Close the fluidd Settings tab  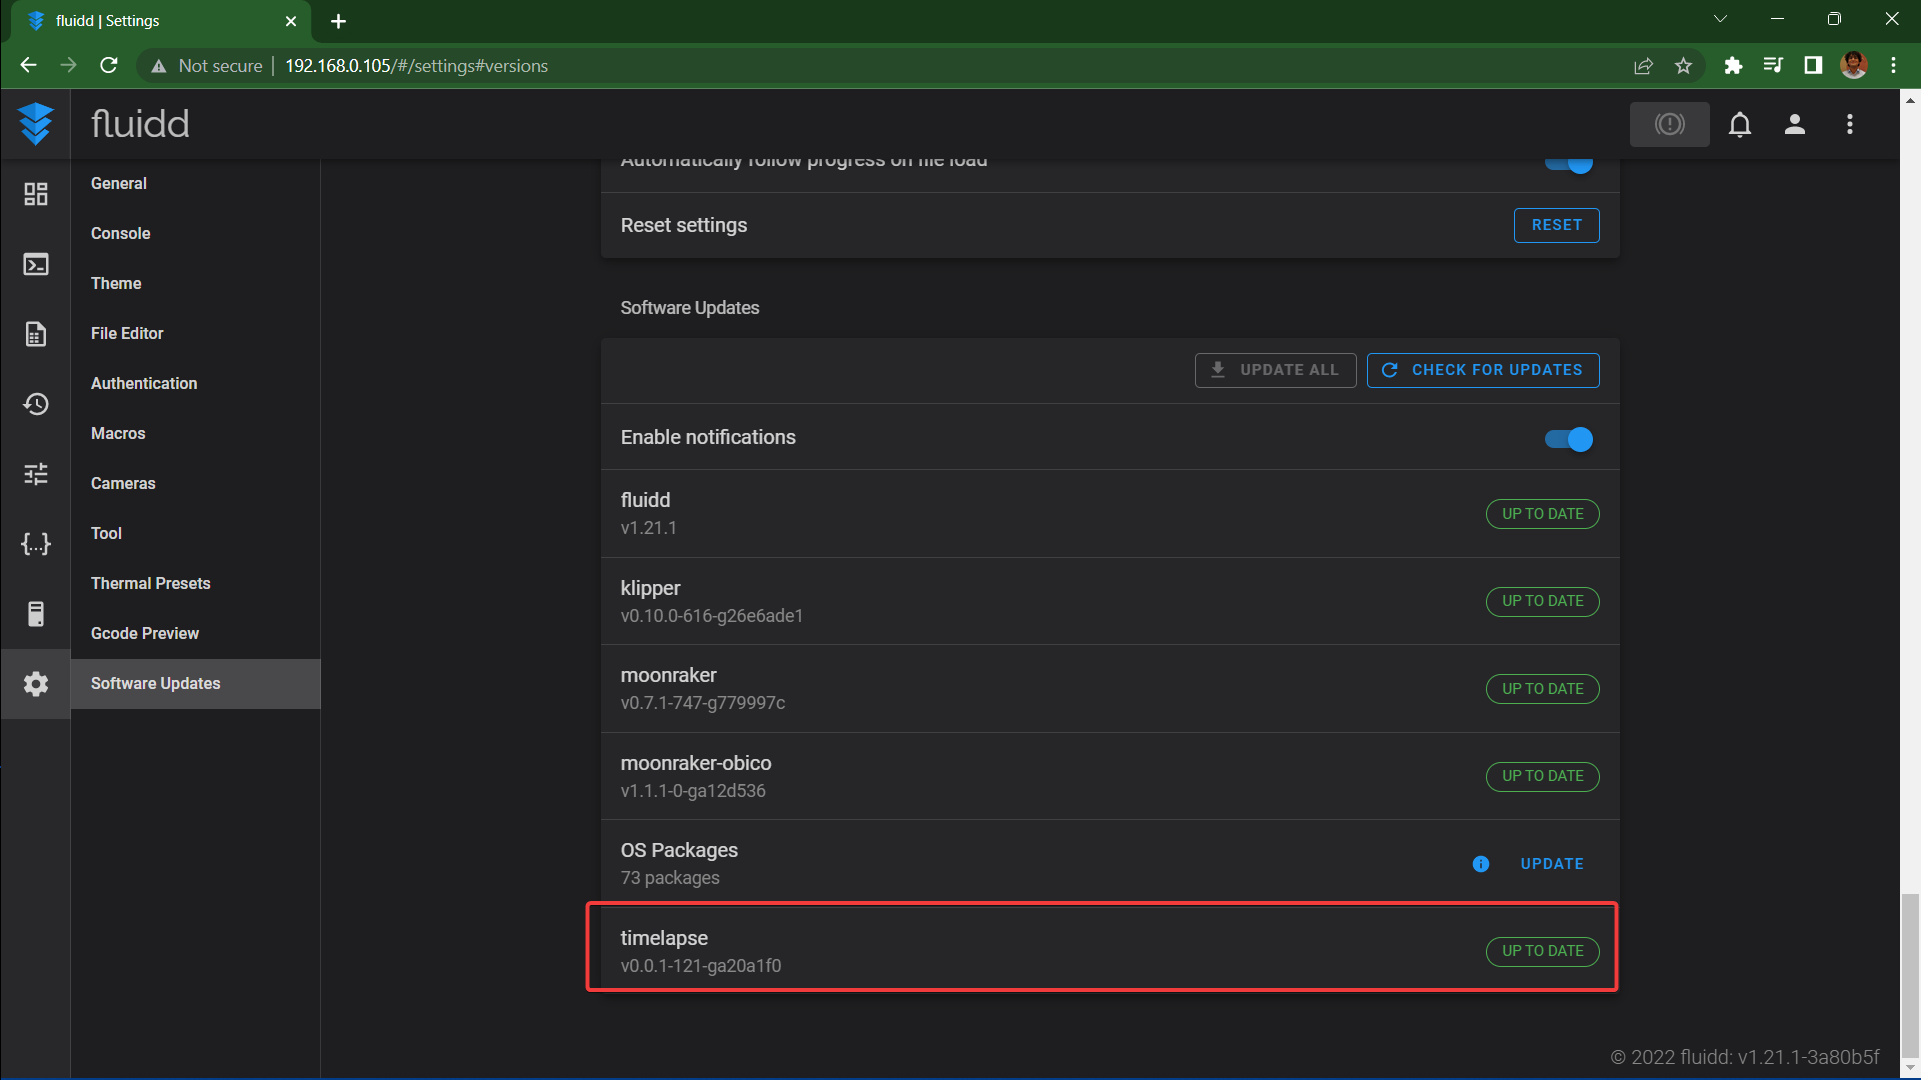coord(291,21)
